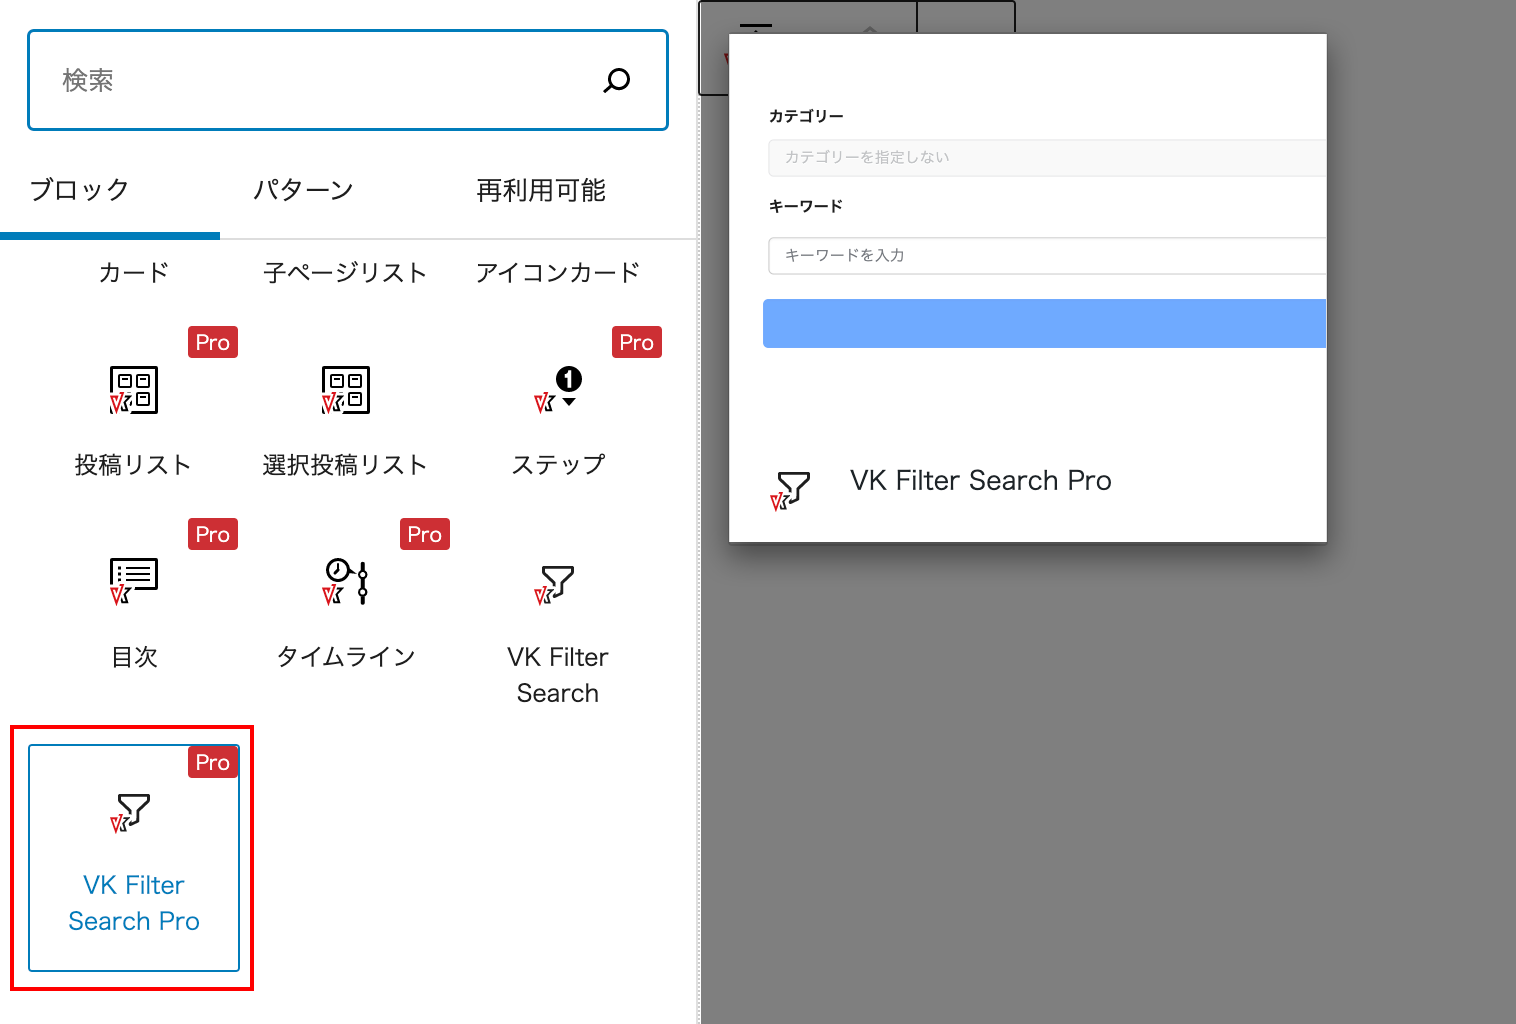
Task: Select the VK Filter Search block icon
Action: pos(554,584)
